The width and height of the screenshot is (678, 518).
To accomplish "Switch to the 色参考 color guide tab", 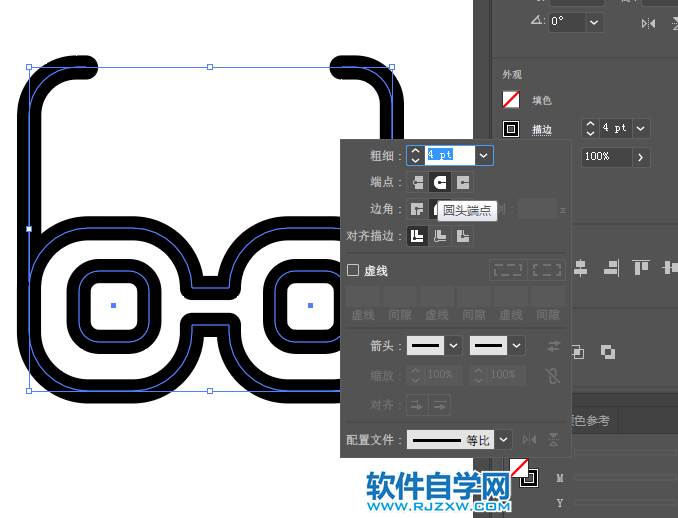I will coord(591,420).
